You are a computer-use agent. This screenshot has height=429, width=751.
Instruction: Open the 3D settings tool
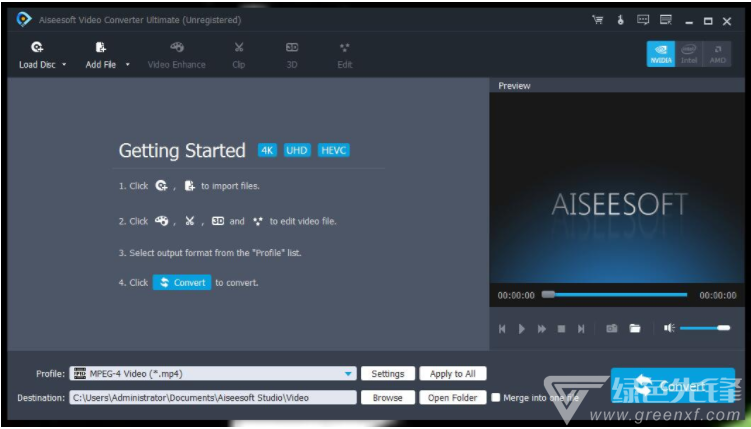(x=292, y=47)
